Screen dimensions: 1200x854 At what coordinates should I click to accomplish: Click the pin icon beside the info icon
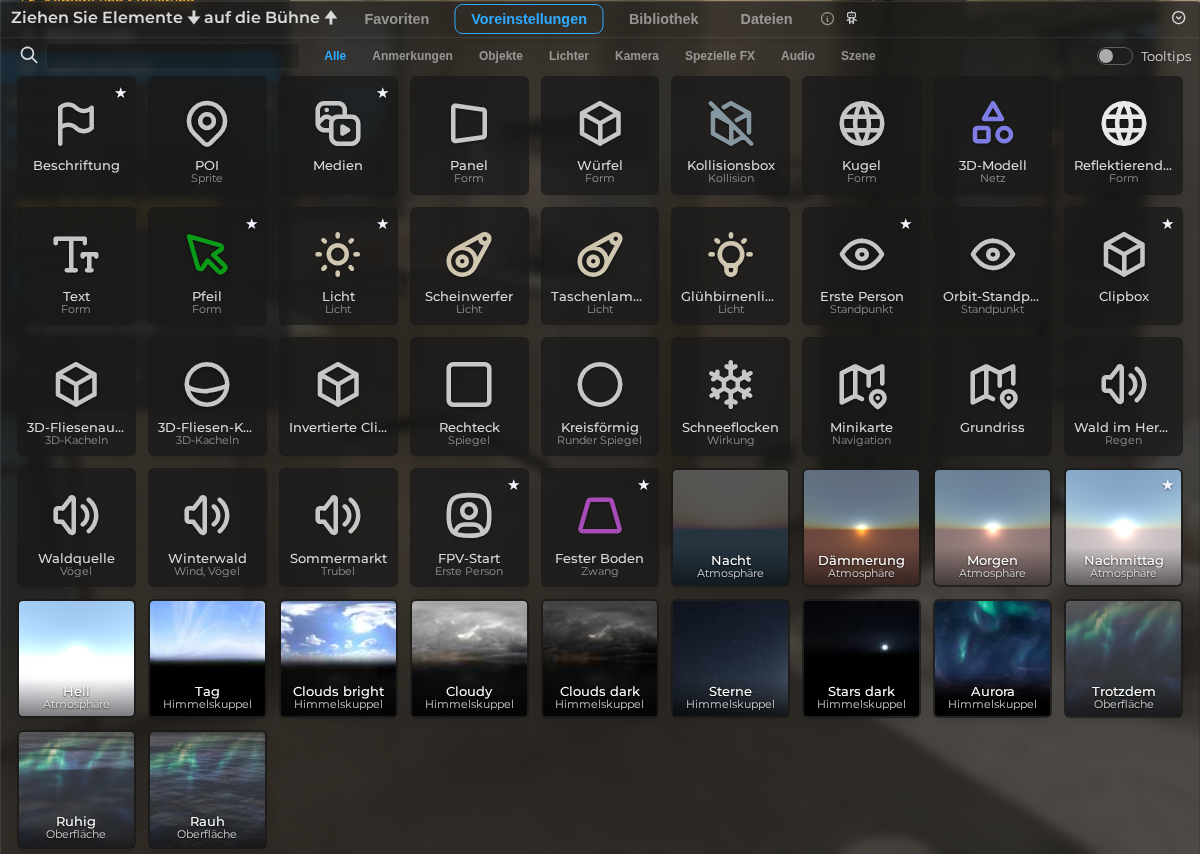point(852,19)
